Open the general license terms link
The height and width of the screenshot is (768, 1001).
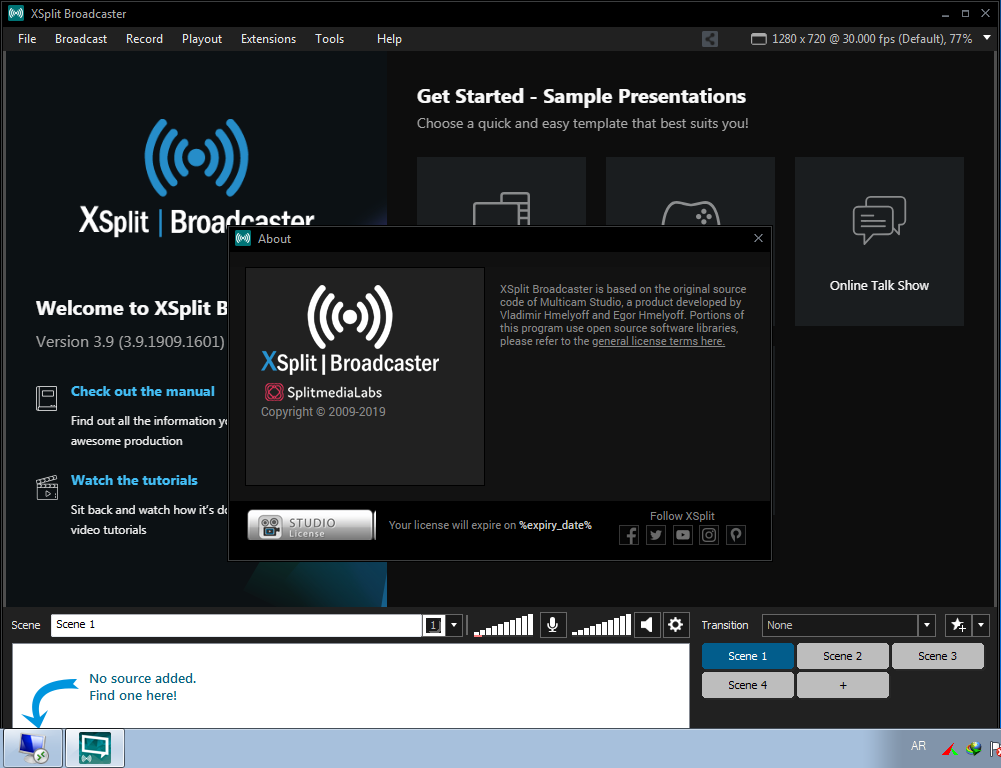(658, 341)
